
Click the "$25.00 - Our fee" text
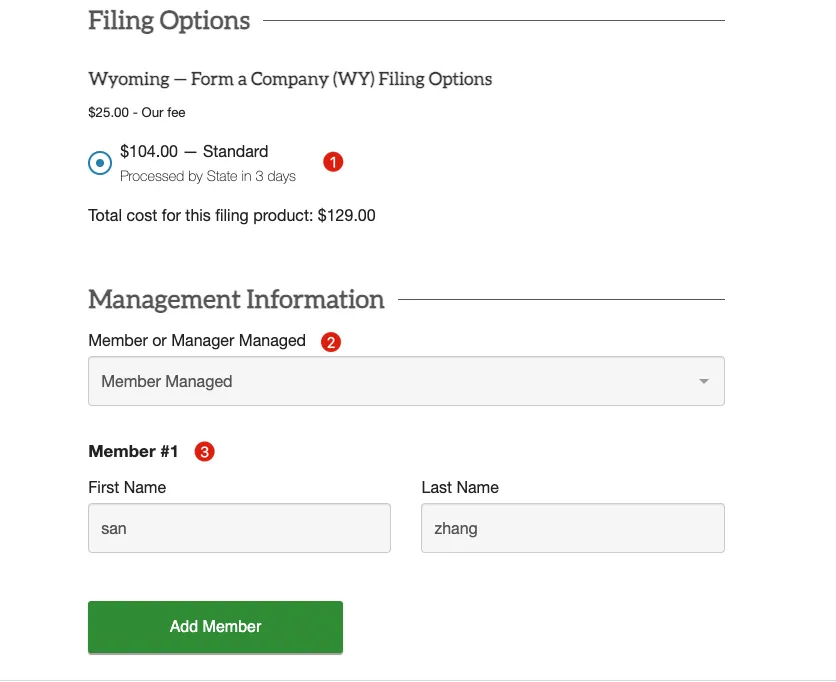pyautogui.click(x=137, y=113)
